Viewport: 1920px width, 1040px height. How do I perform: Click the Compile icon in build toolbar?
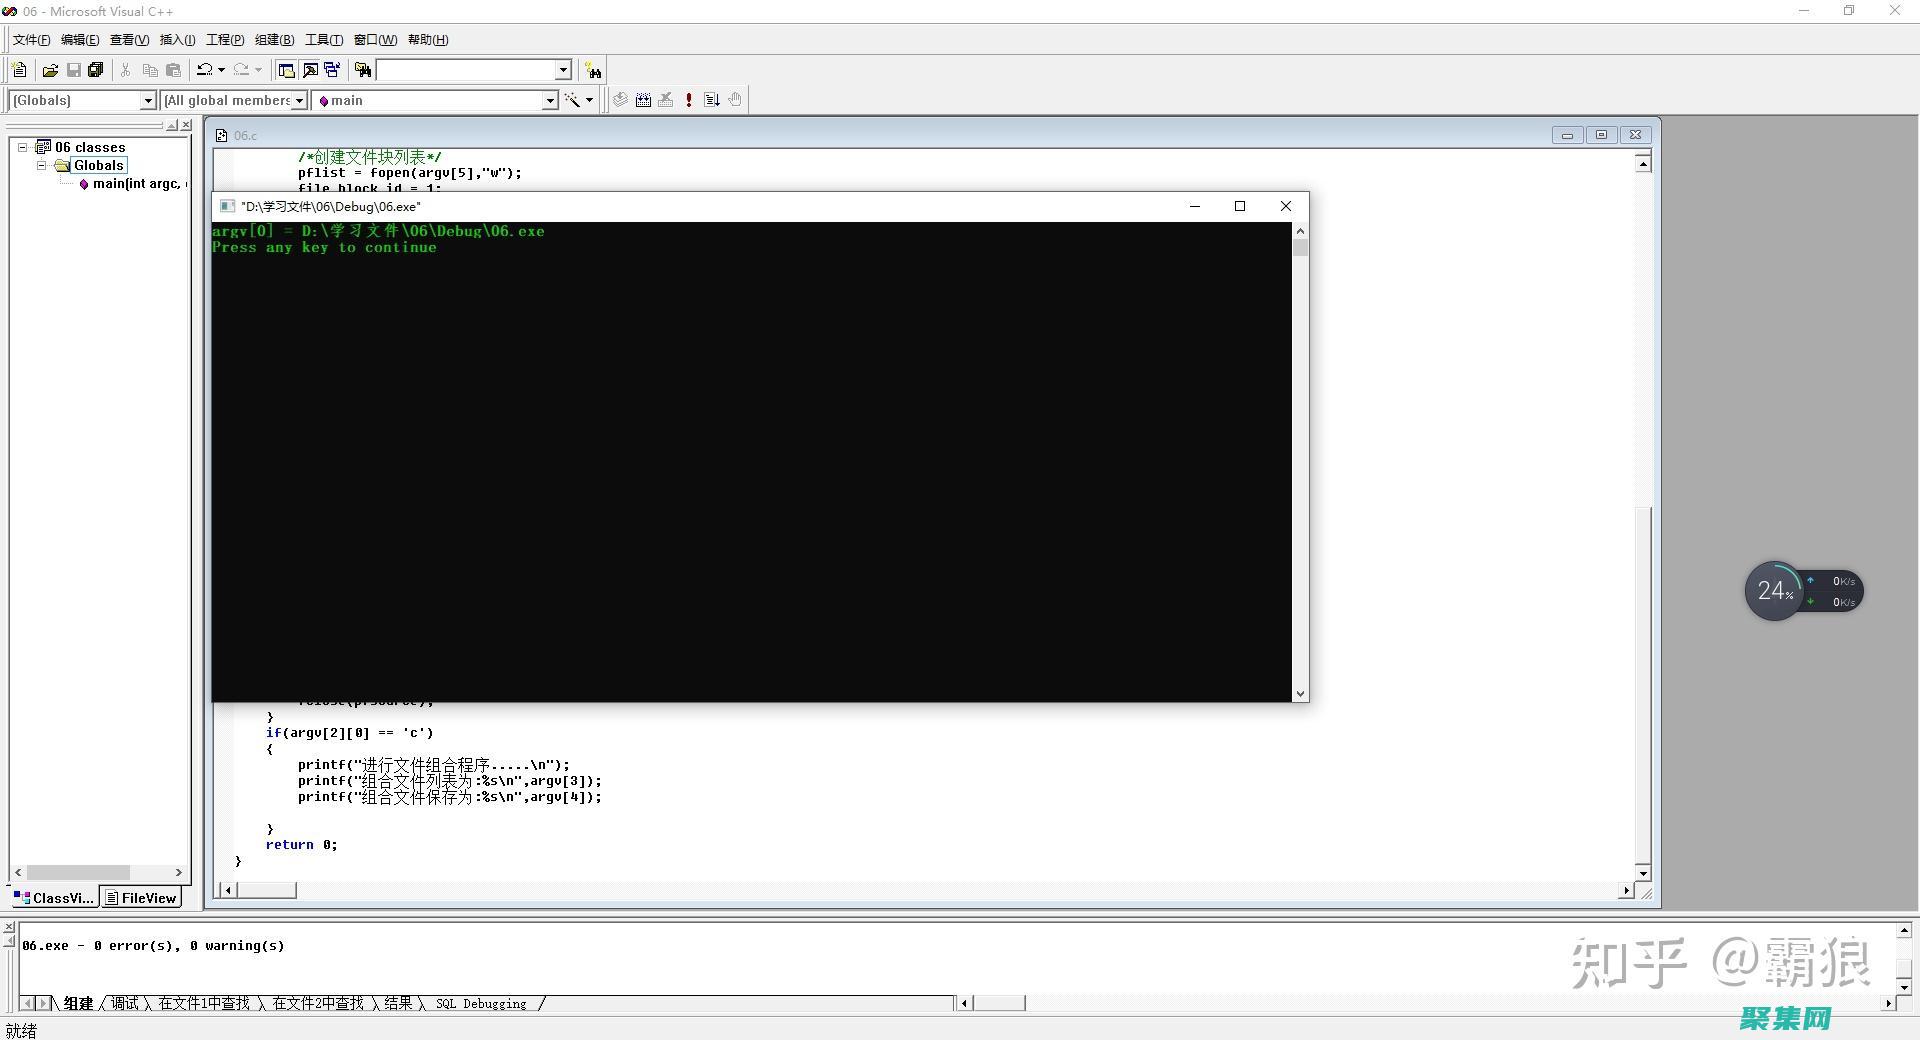pos(620,100)
